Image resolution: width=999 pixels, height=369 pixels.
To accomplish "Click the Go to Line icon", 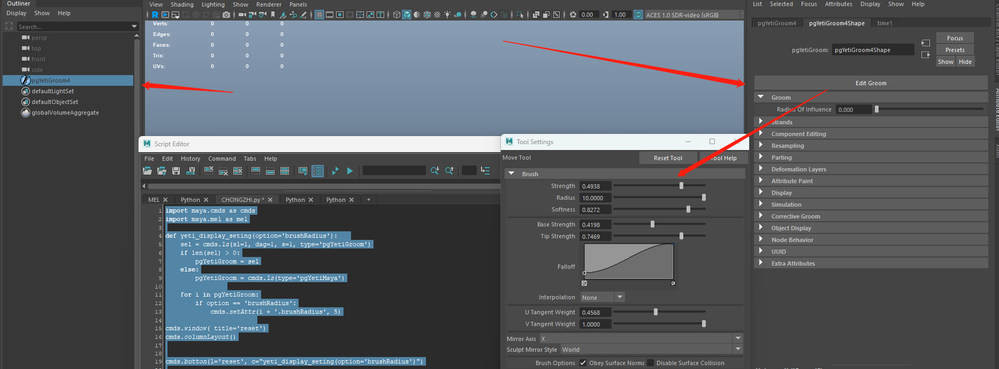I will point(486,171).
